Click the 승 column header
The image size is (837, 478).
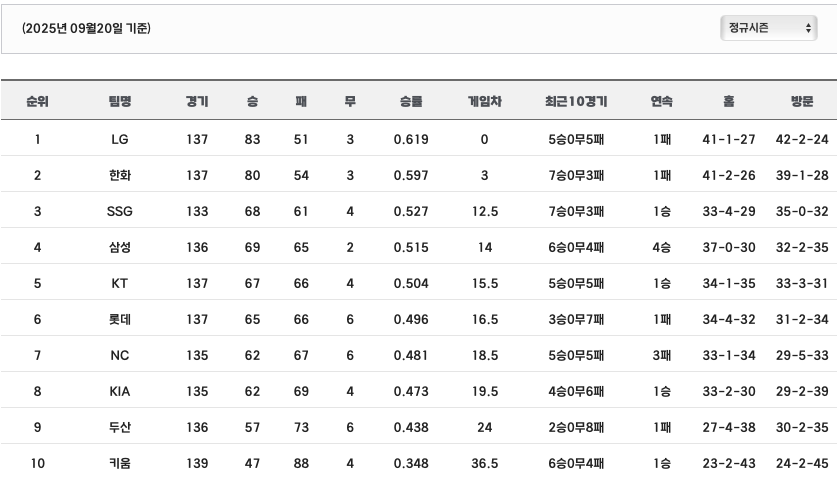coord(252,101)
